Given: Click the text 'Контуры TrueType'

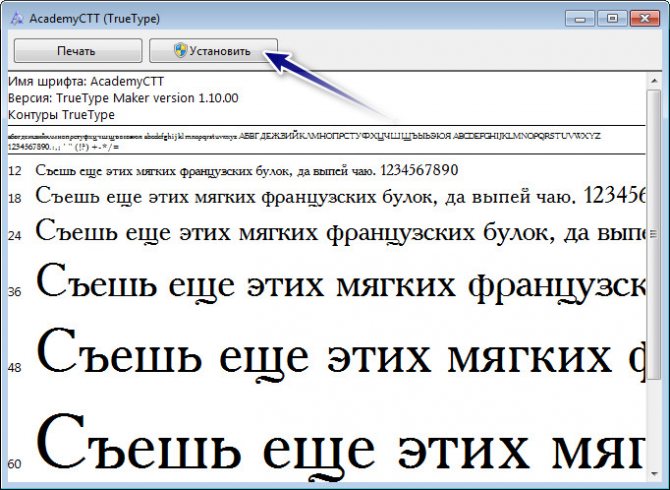Looking at the screenshot, I should pos(62,115).
